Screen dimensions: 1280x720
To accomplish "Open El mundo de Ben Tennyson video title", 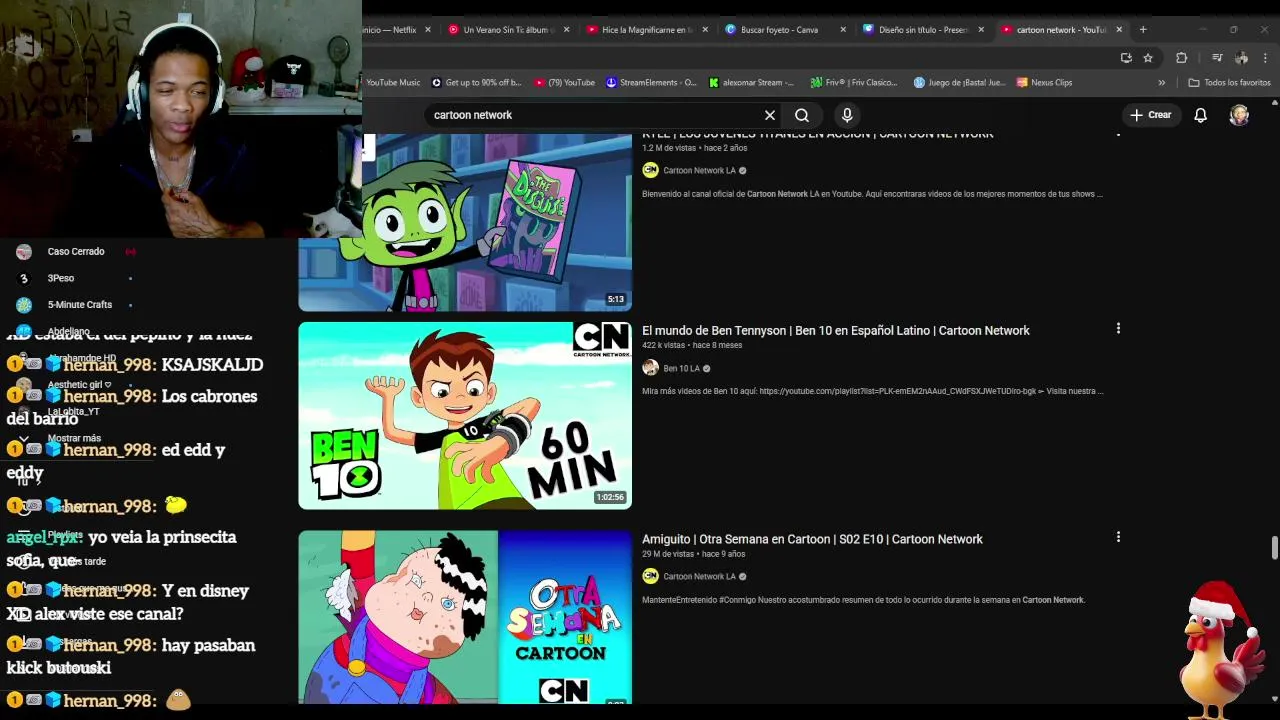I will tap(836, 331).
